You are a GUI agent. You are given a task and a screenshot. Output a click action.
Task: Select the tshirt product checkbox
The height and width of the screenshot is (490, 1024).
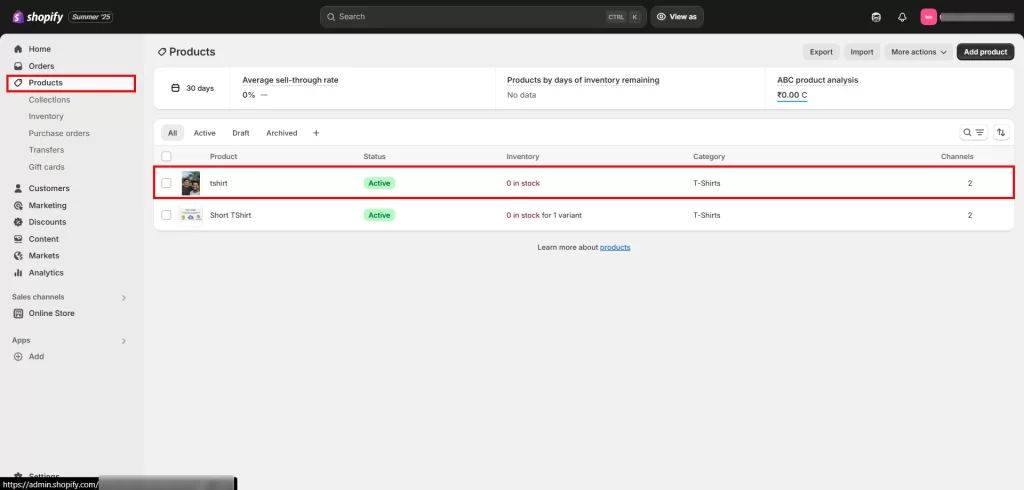click(167, 183)
